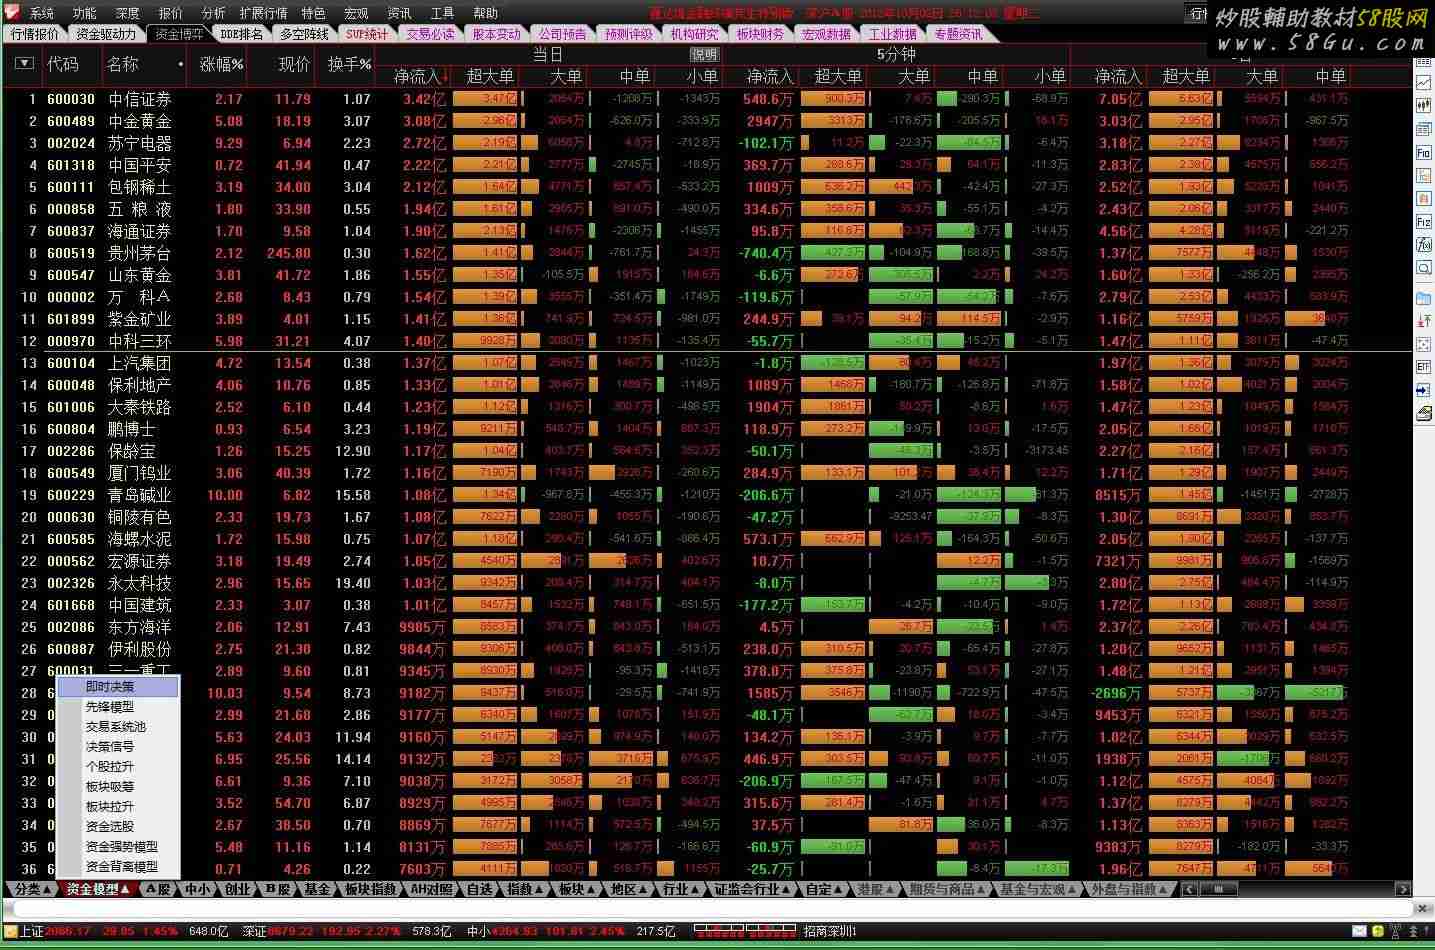Select stock 贵州茅台 in the list

pos(140,253)
